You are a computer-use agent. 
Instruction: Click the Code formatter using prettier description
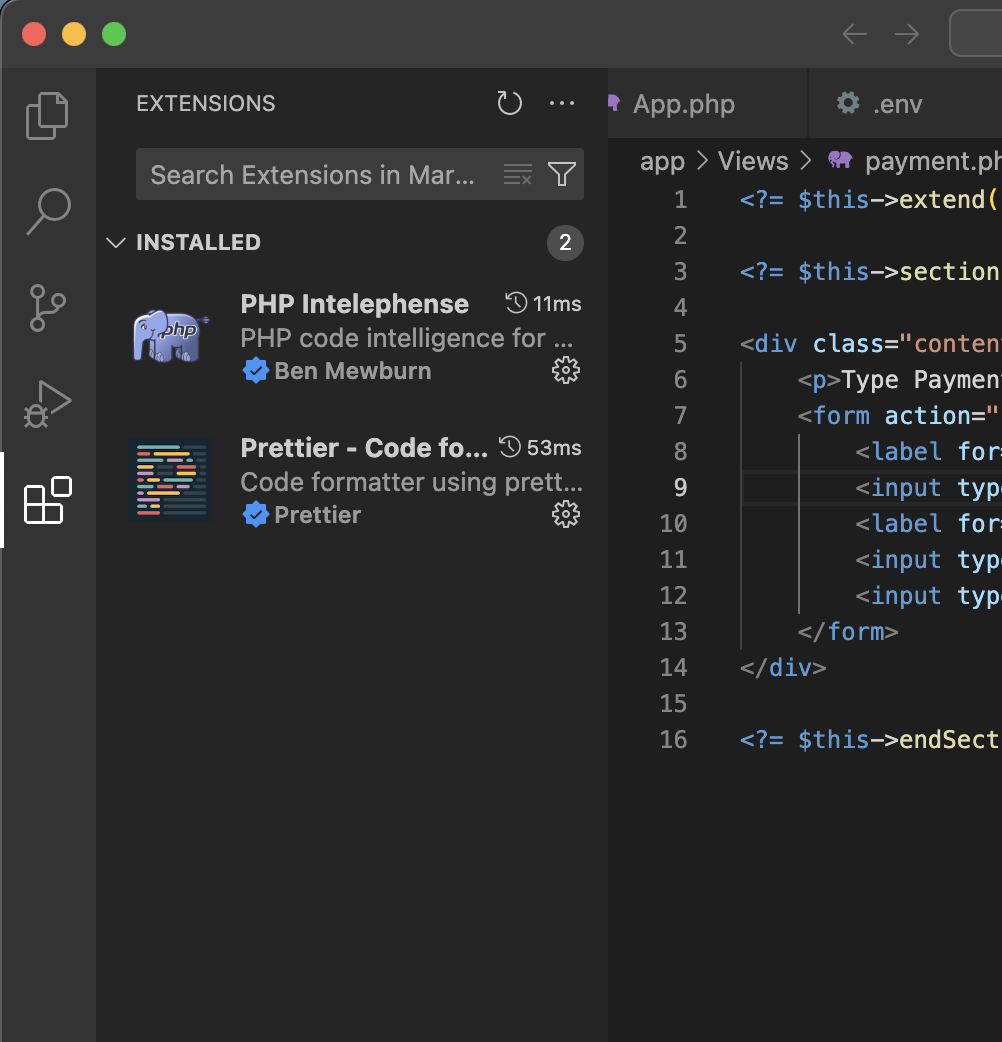(x=411, y=482)
